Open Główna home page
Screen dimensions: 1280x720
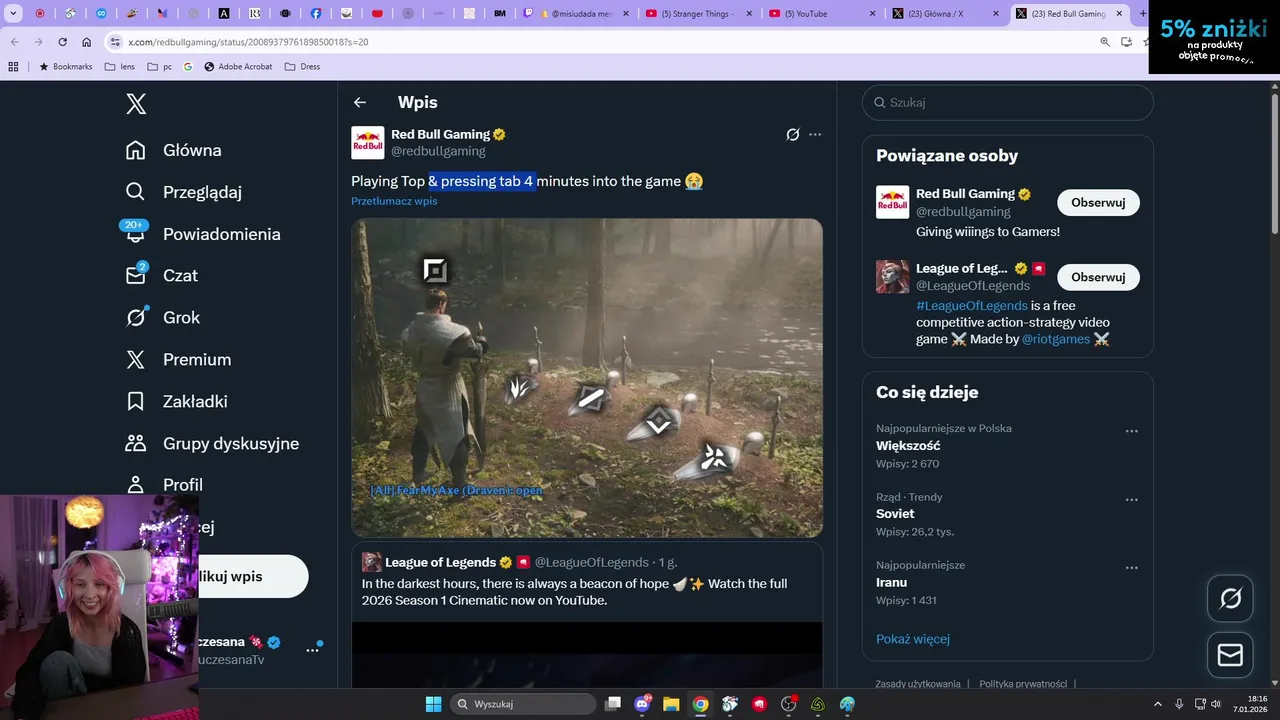coord(174,150)
